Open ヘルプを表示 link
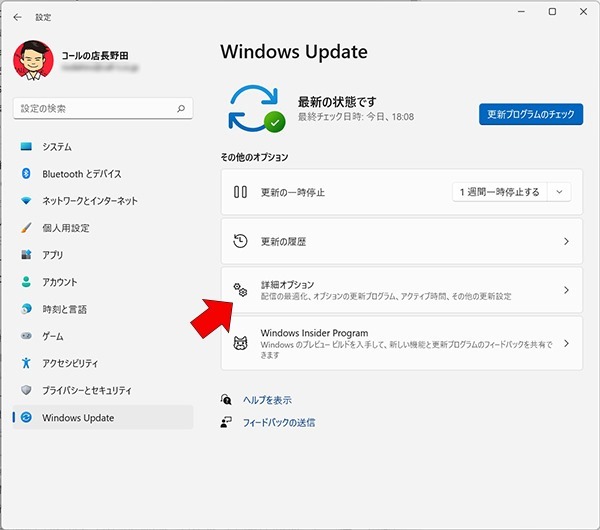This screenshot has height=530, width=600. (267, 400)
